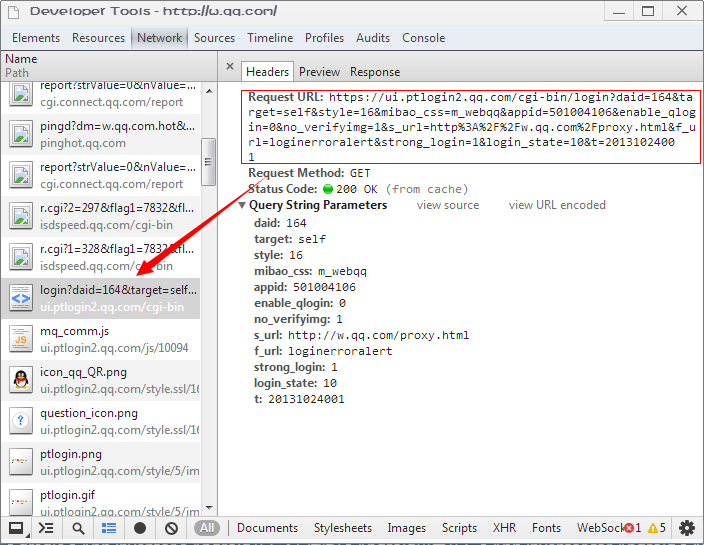Open the search magnifier tool

point(78,528)
